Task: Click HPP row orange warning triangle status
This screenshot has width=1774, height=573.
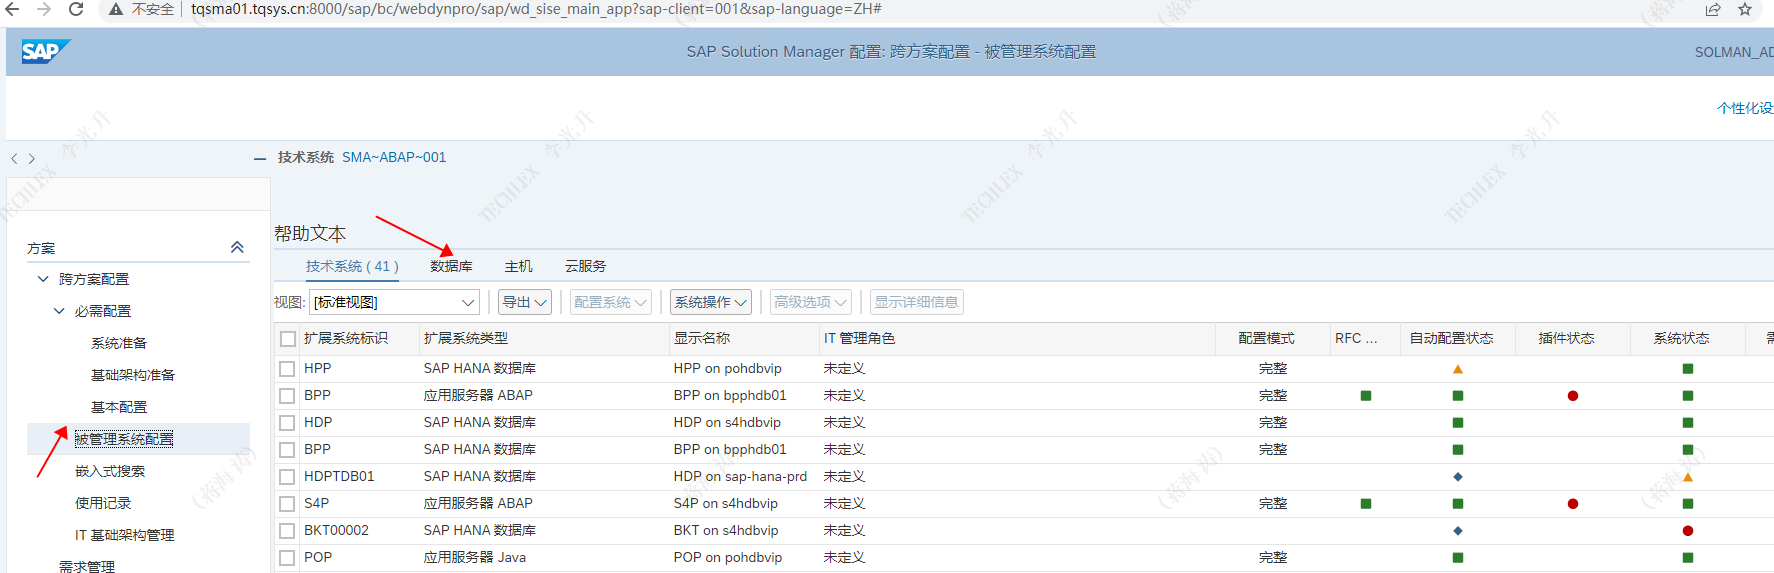Action: click(x=1458, y=369)
